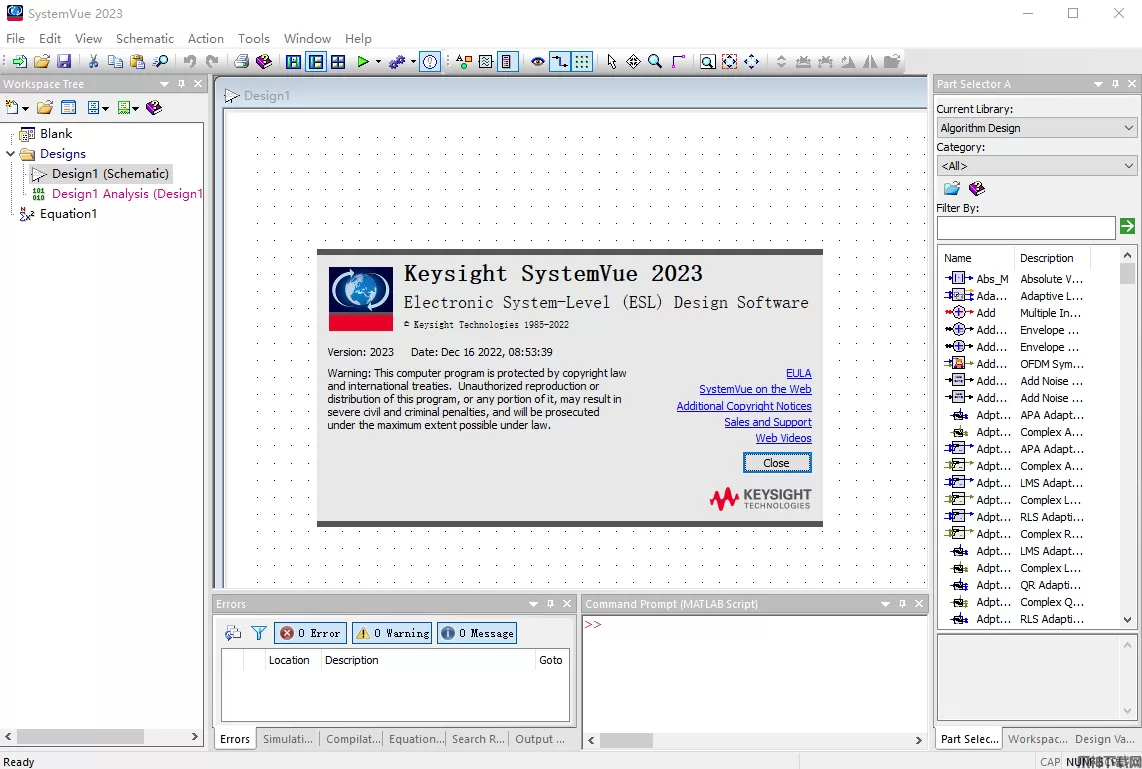Click the Save floppy disk toolbar icon
1142x769 pixels.
64,62
